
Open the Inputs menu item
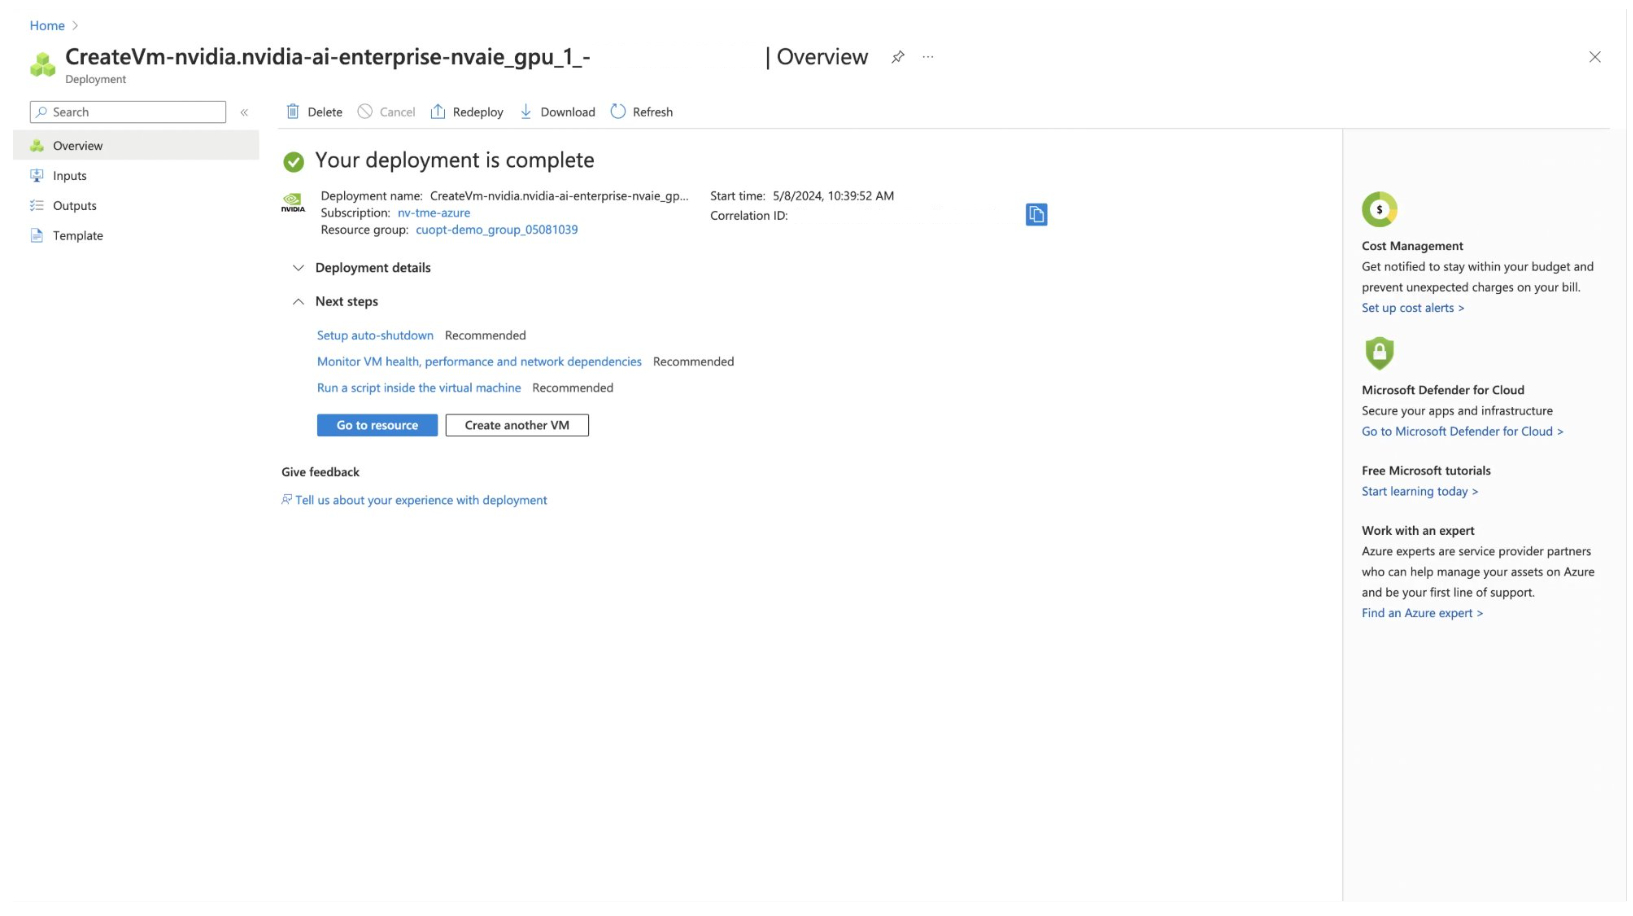(69, 176)
